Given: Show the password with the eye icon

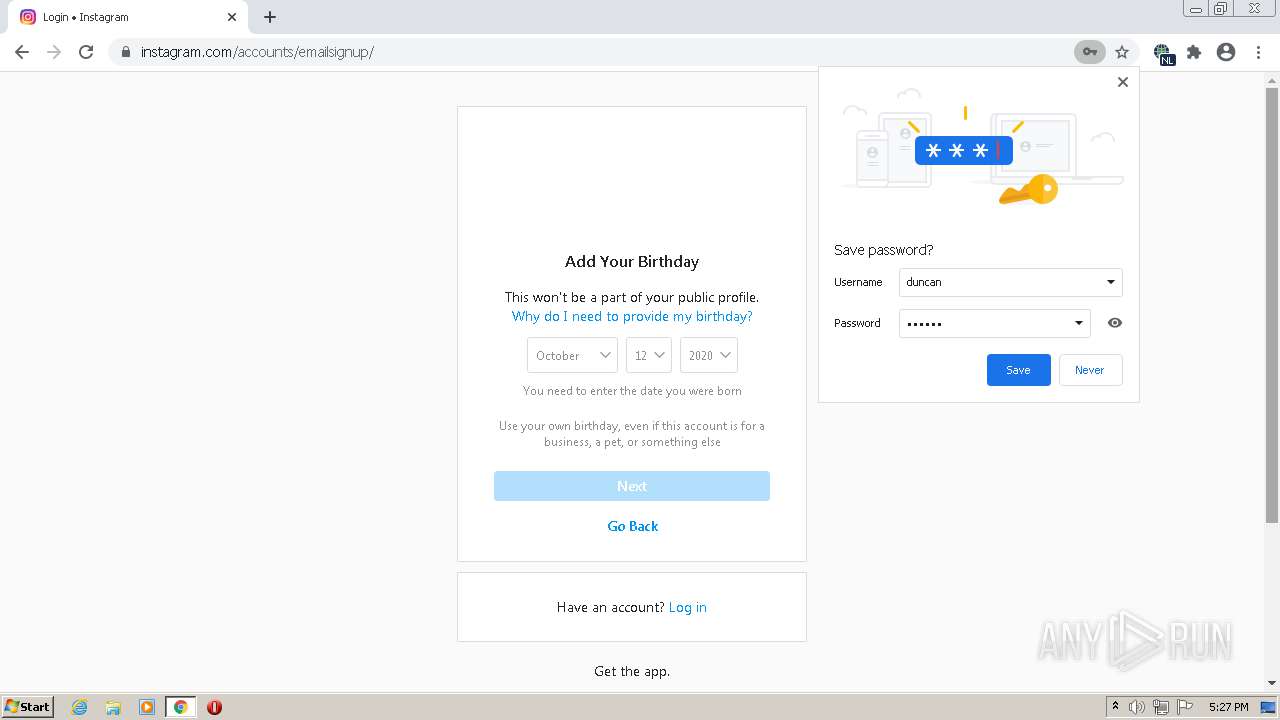Looking at the screenshot, I should point(1115,323).
